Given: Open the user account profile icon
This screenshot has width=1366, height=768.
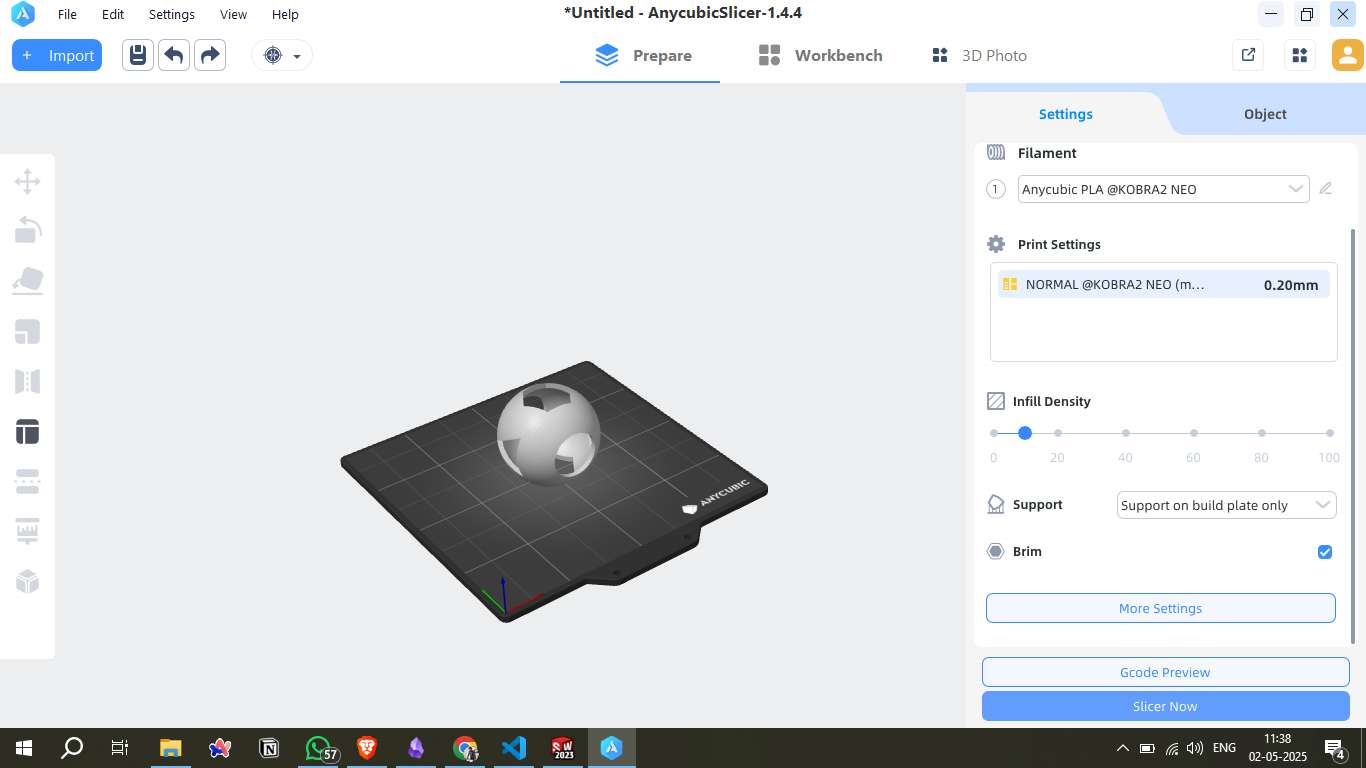Looking at the screenshot, I should click(1348, 55).
